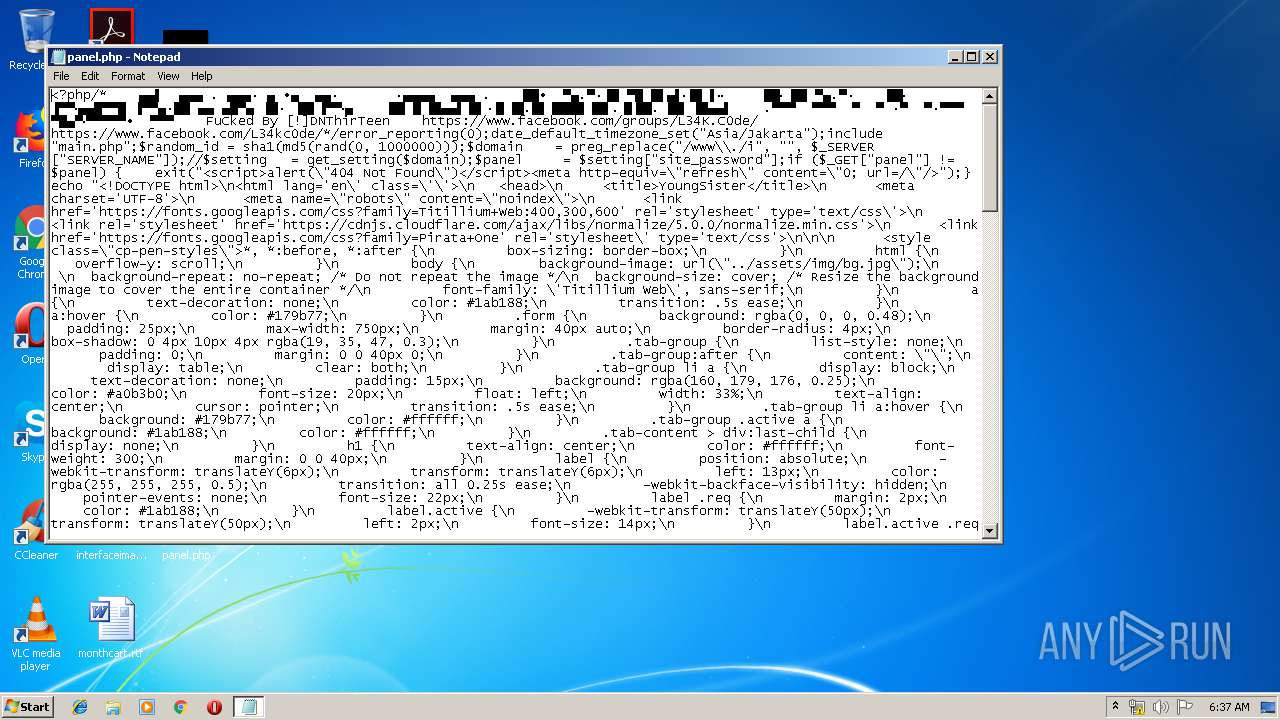Screen dimensions: 1280x720
Task: Open the Help menu in Notepad
Action: click(x=202, y=76)
